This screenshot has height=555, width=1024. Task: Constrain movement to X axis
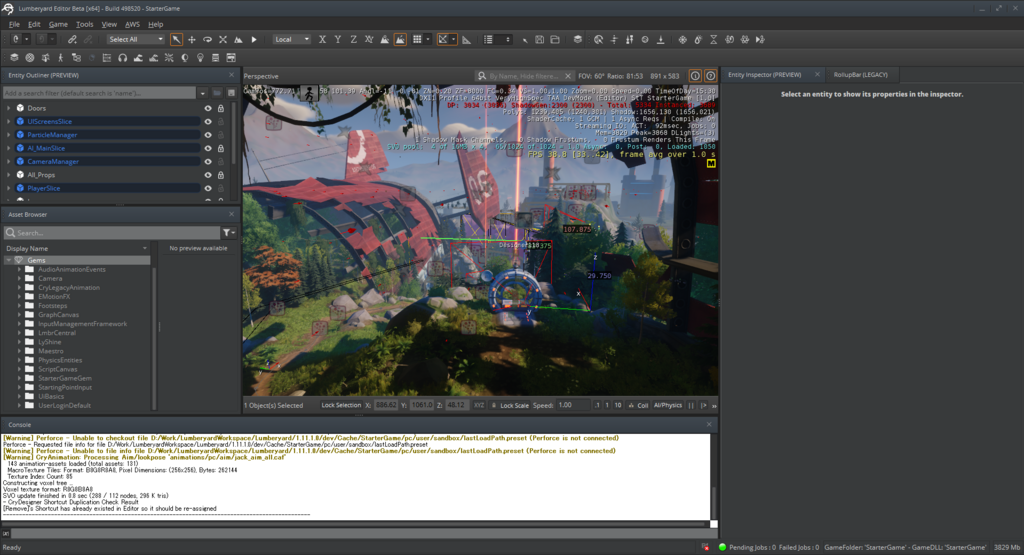point(322,39)
